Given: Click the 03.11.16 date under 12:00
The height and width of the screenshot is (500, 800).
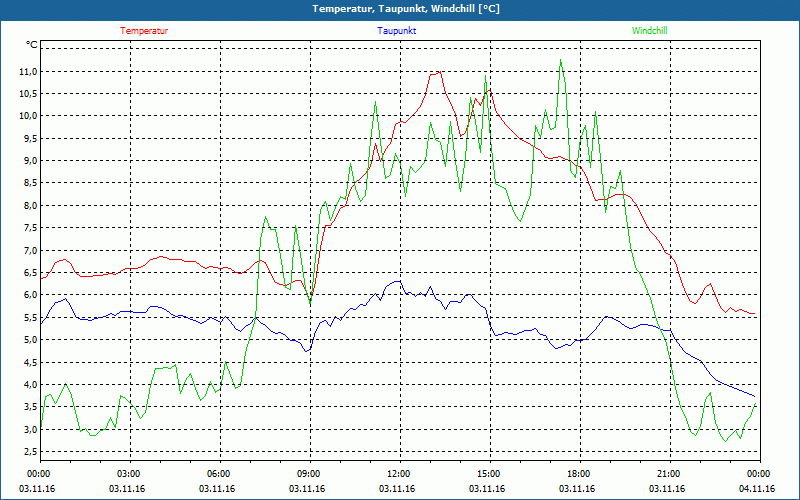Looking at the screenshot, I should 397,489.
